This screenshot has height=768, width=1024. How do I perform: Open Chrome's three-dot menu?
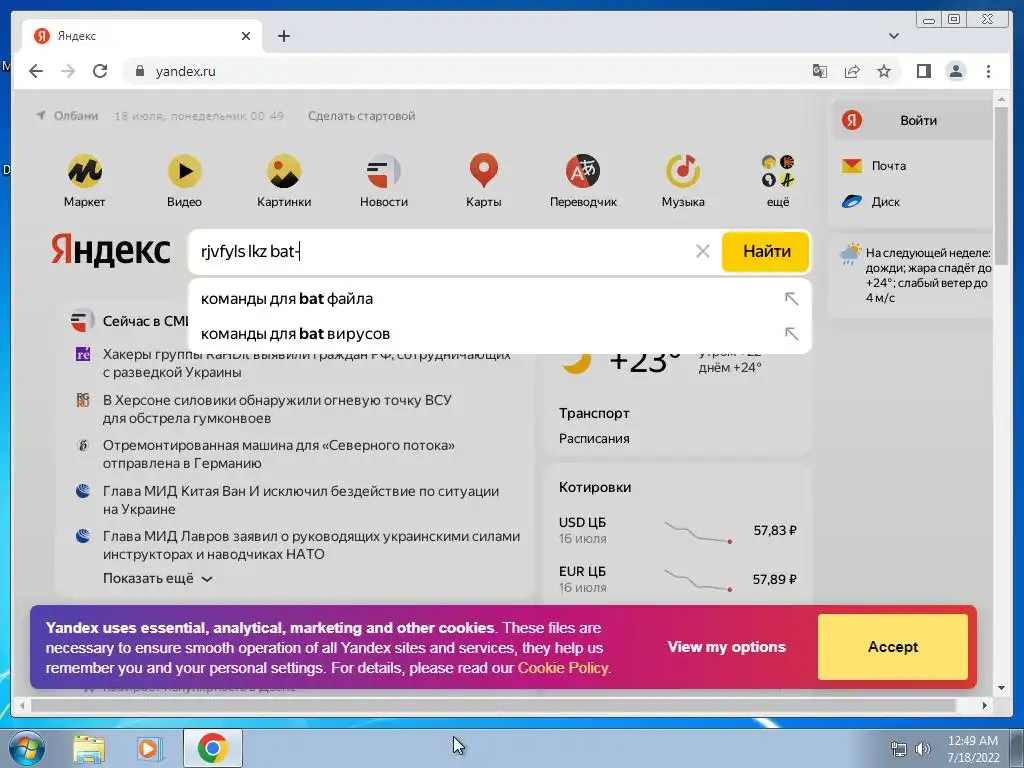[x=988, y=71]
